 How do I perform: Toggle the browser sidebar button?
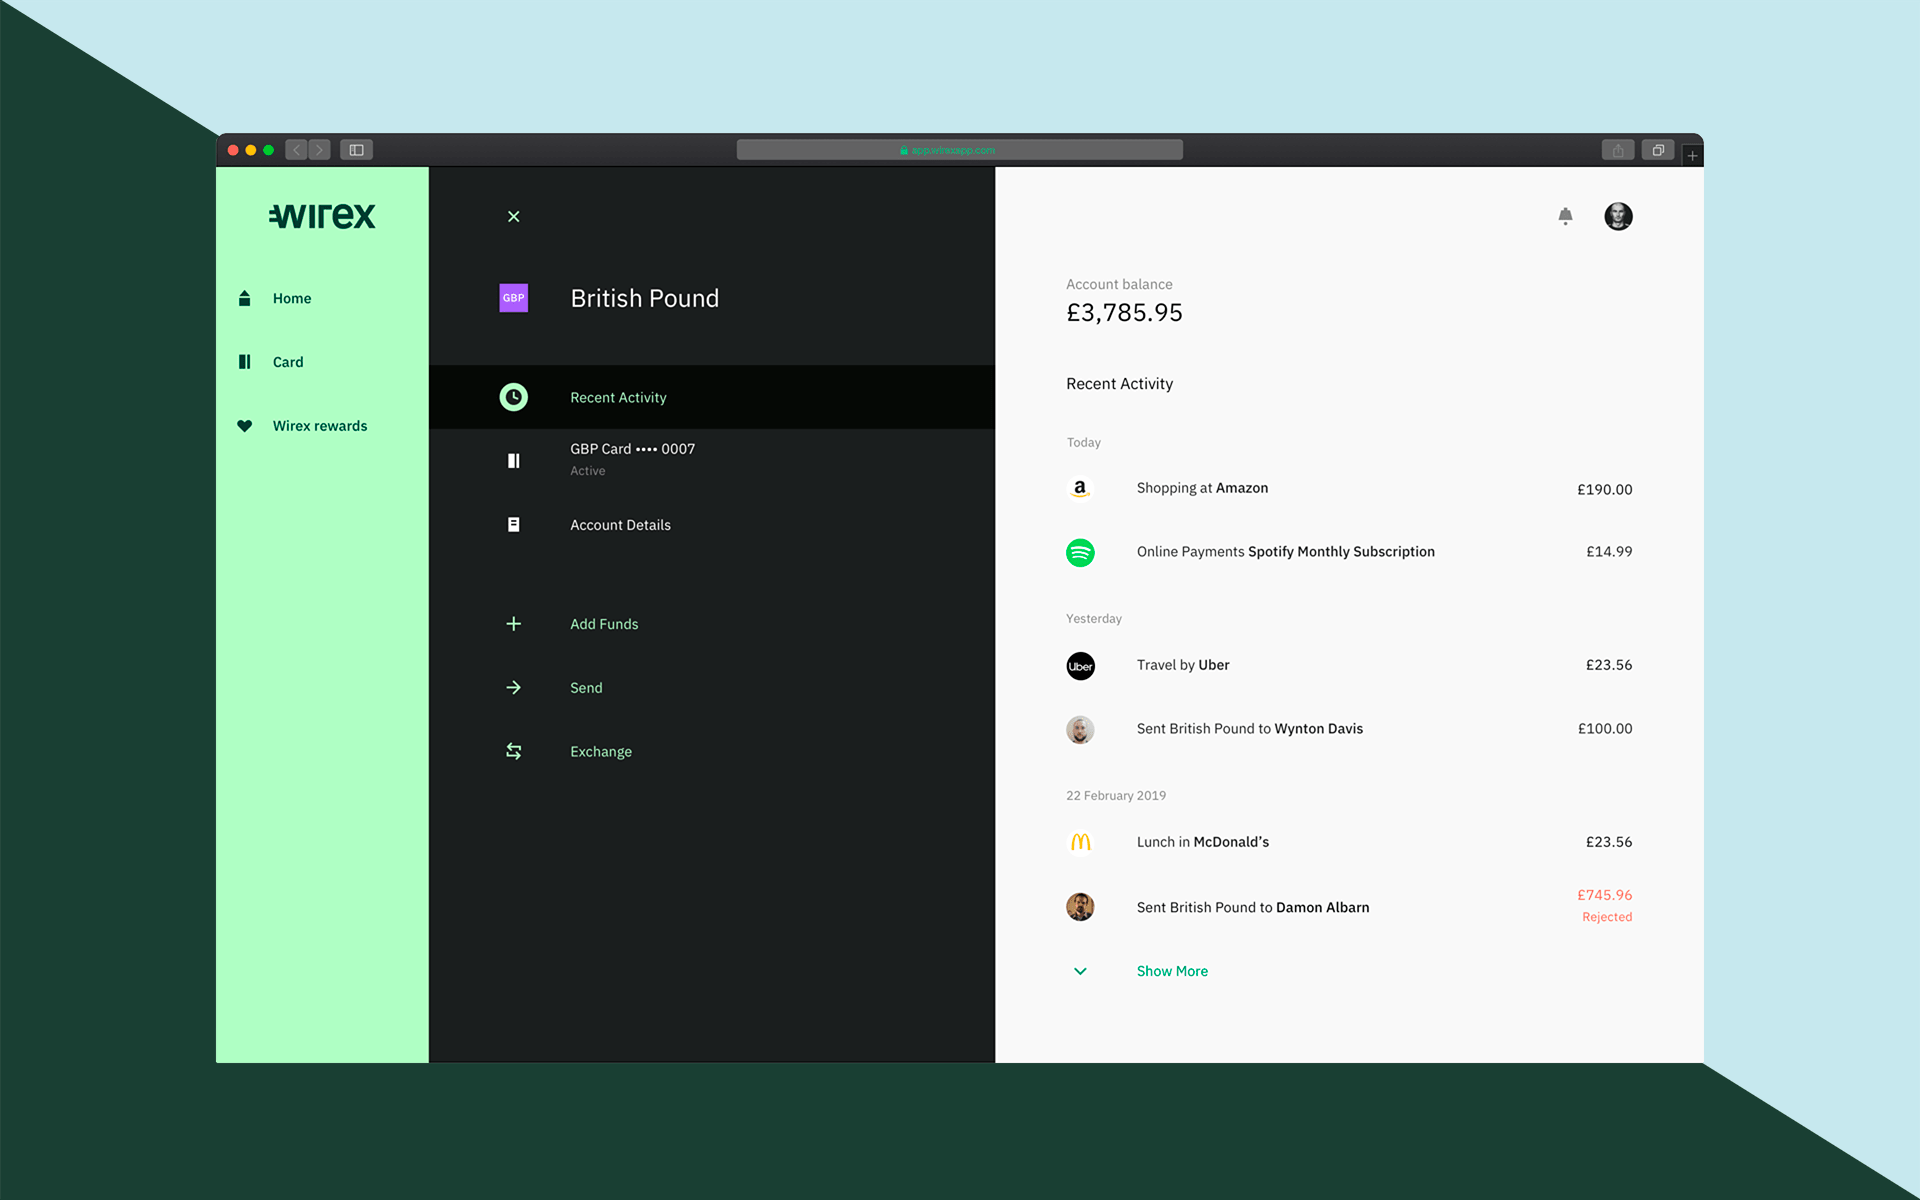[x=356, y=150]
